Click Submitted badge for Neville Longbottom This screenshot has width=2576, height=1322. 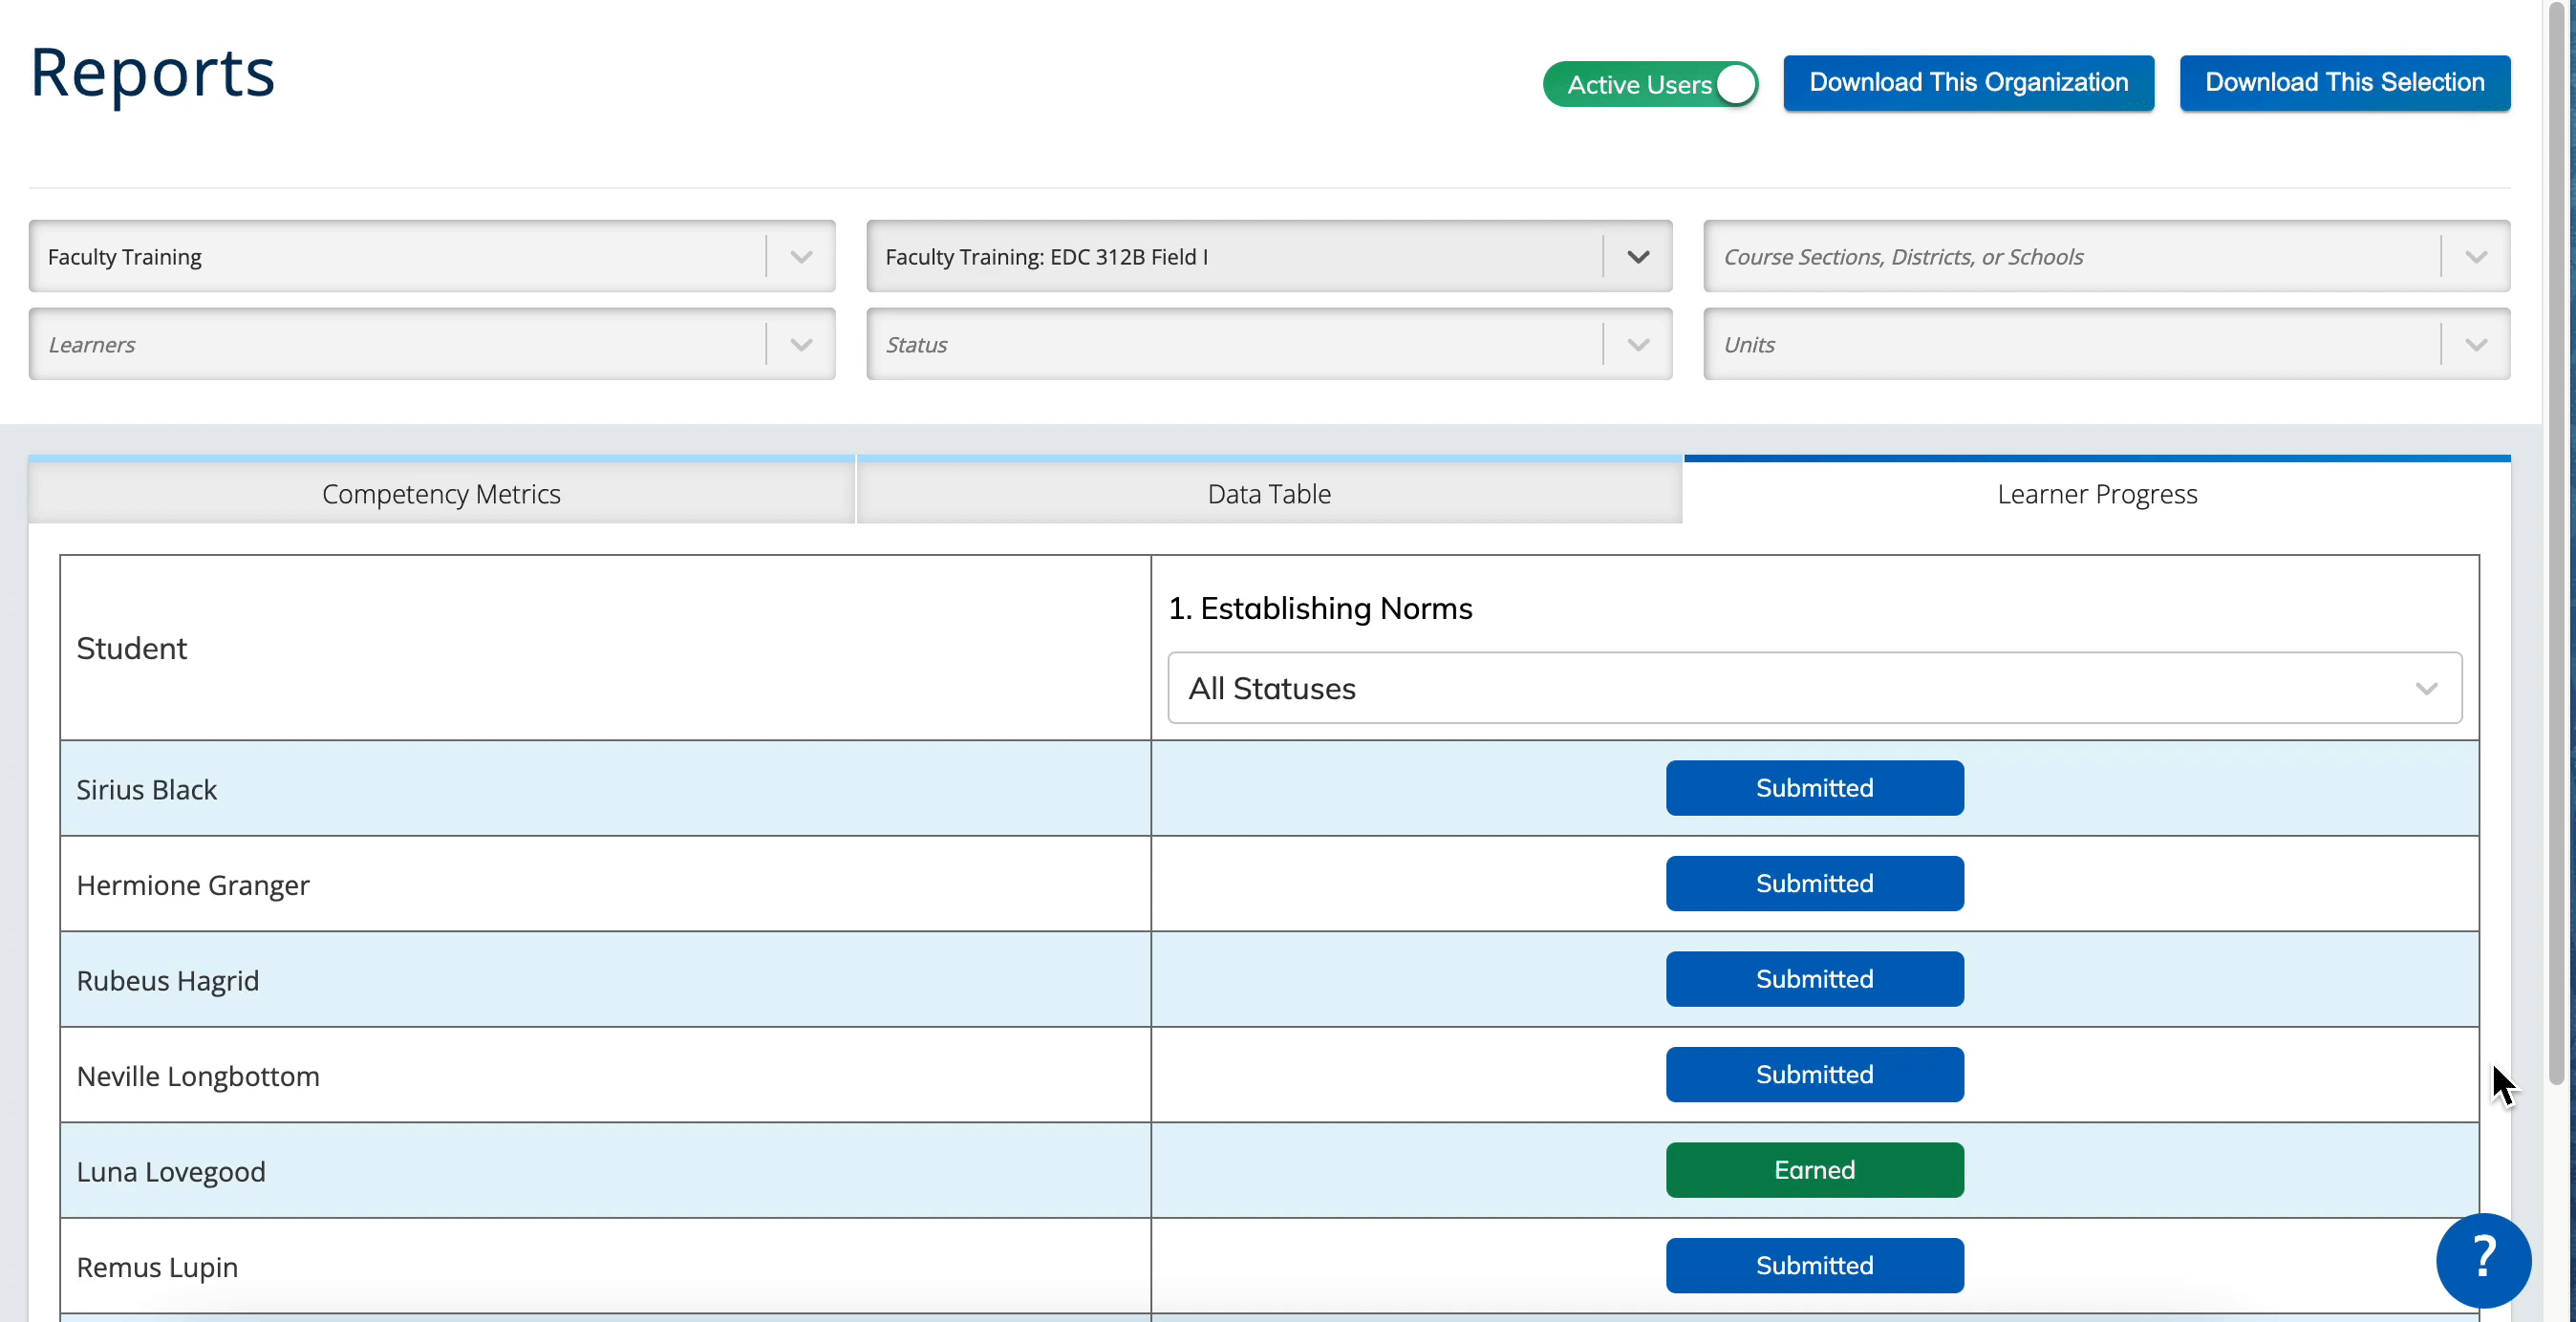[x=1814, y=1074]
